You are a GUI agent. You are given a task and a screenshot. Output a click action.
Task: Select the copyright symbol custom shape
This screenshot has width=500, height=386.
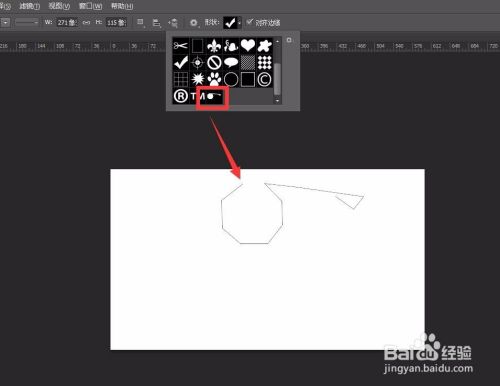tap(265, 79)
